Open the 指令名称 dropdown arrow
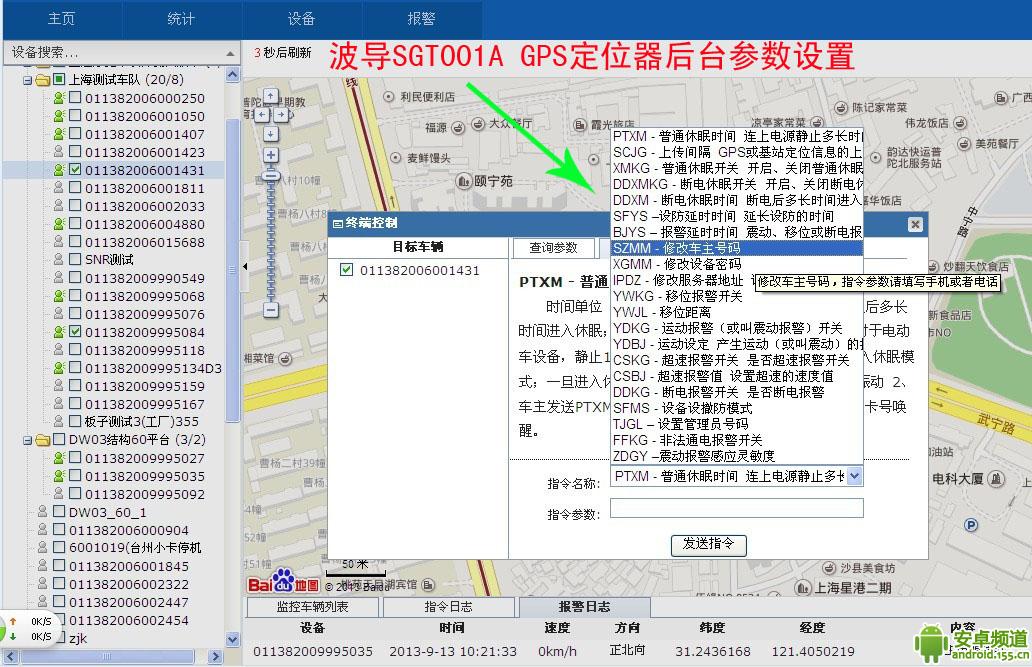The height and width of the screenshot is (667, 1032). click(x=854, y=476)
